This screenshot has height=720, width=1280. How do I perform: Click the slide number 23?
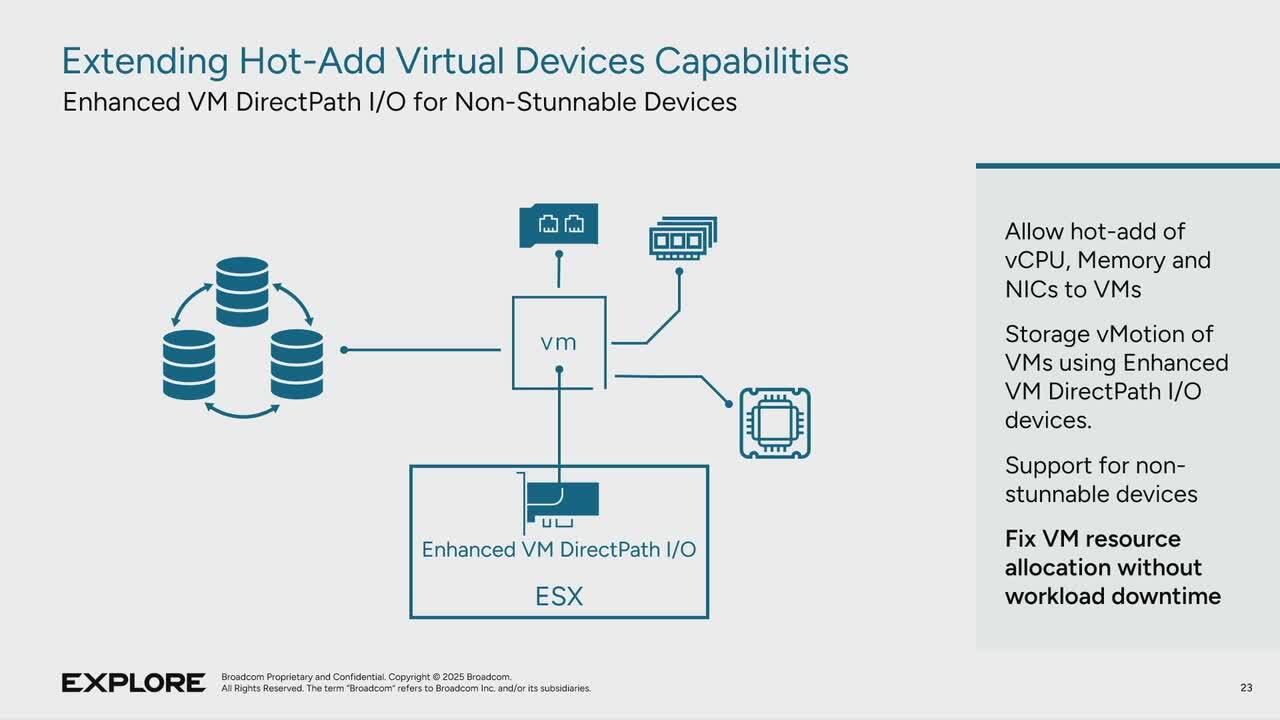tap(1246, 687)
